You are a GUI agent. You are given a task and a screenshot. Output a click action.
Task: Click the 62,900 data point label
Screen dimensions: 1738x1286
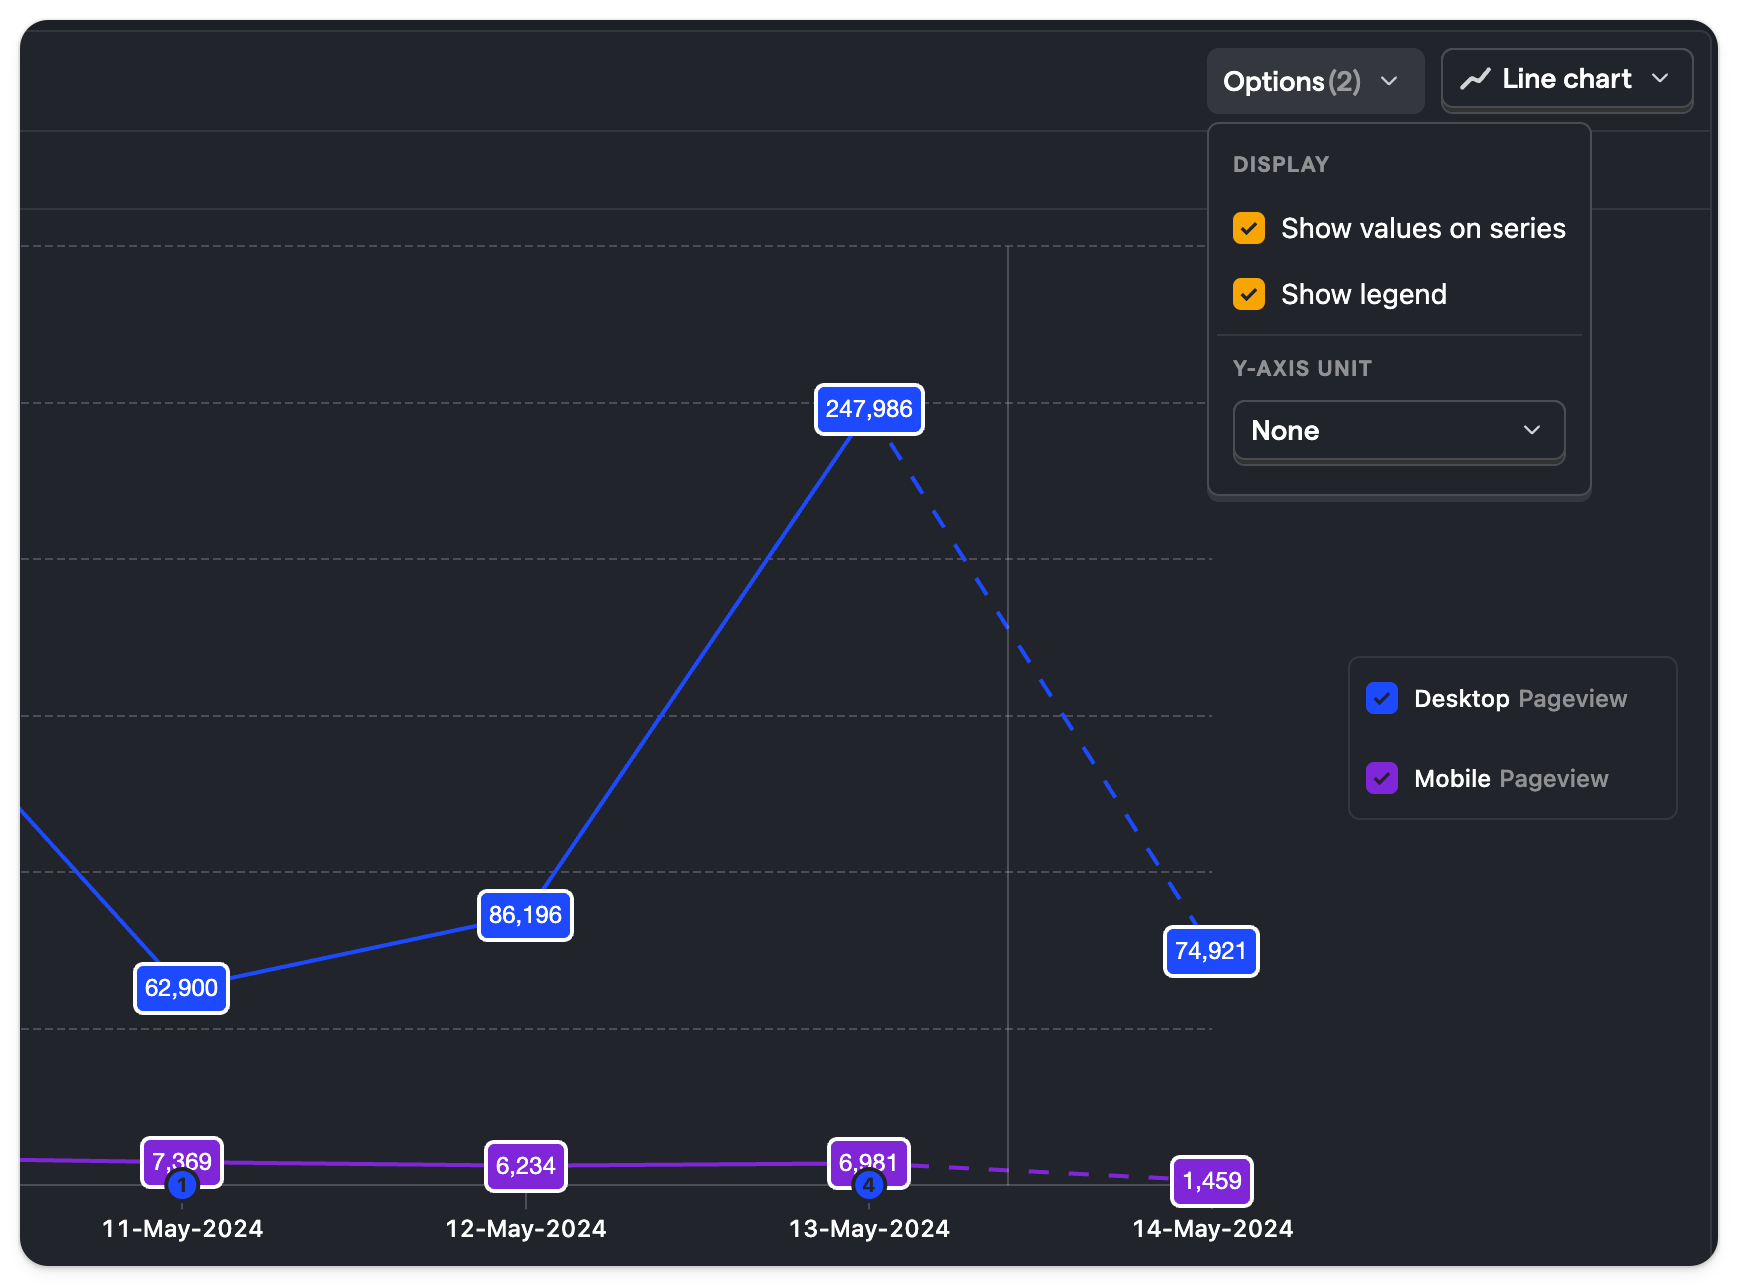coord(181,988)
